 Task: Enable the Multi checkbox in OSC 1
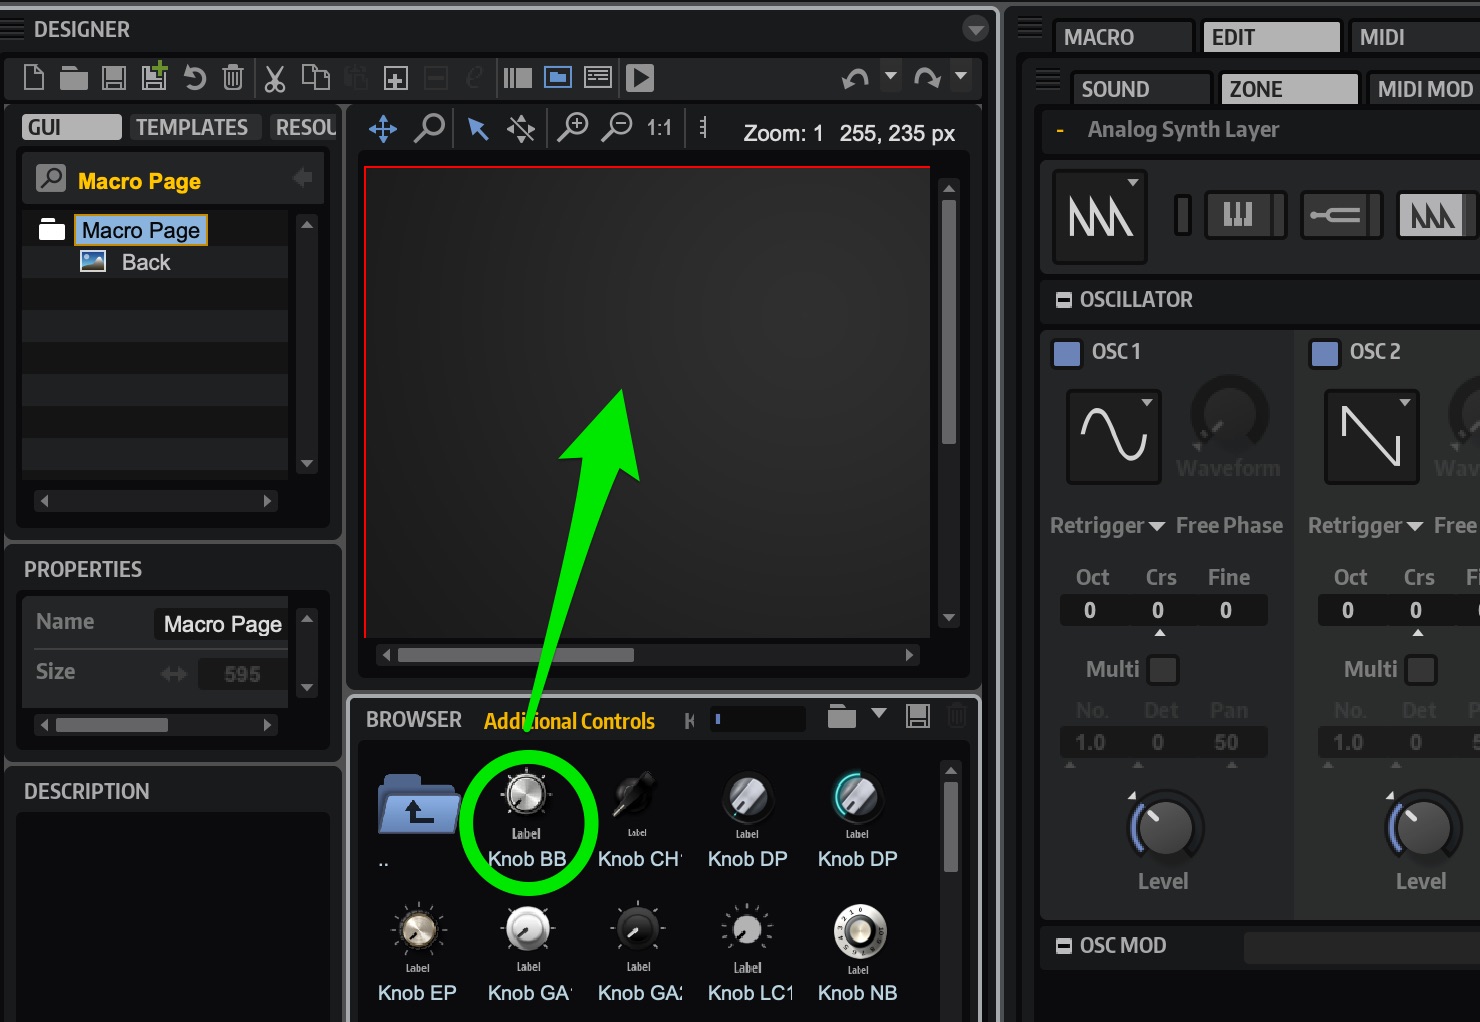point(1163,669)
